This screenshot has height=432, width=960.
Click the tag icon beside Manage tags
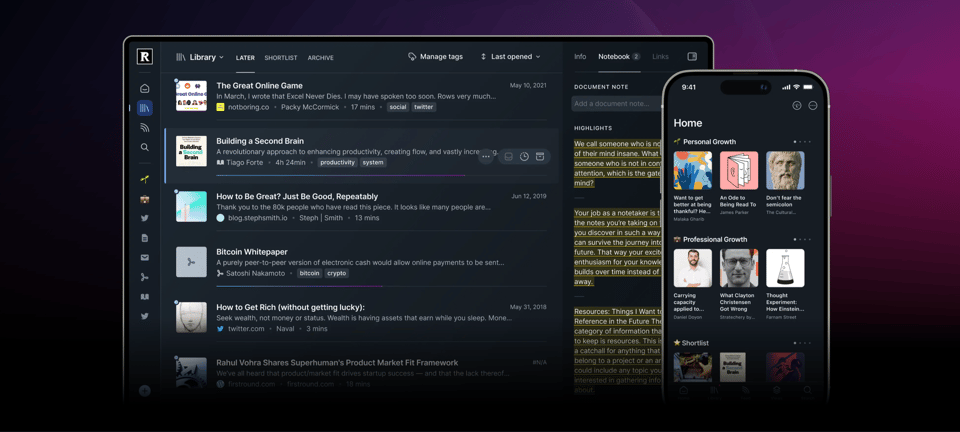412,56
